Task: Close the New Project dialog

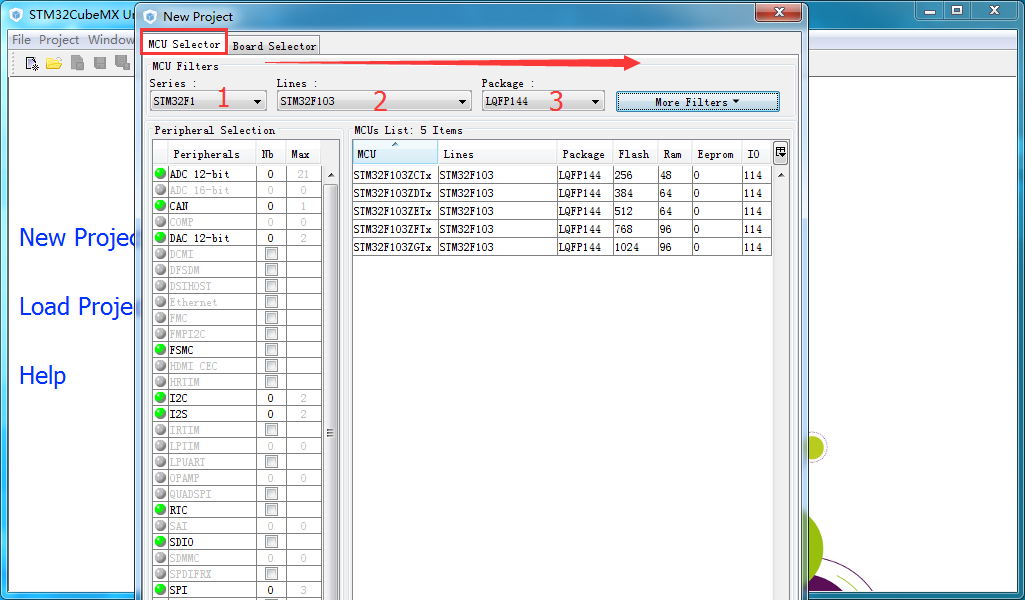Action: tap(778, 12)
